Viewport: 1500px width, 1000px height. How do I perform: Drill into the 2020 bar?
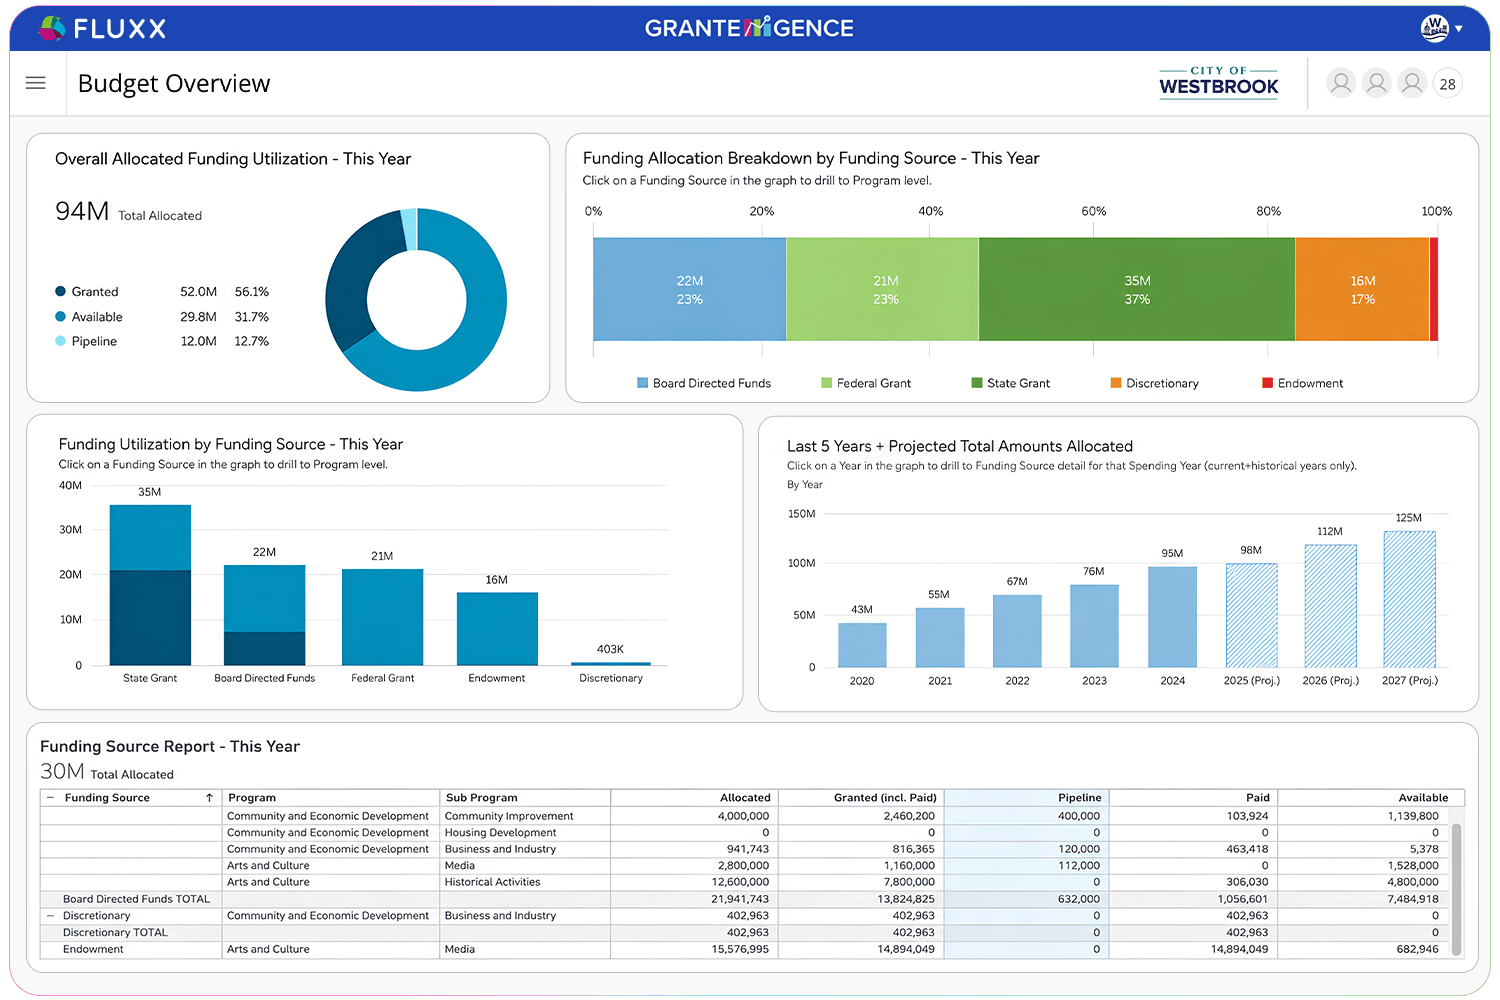(x=862, y=645)
